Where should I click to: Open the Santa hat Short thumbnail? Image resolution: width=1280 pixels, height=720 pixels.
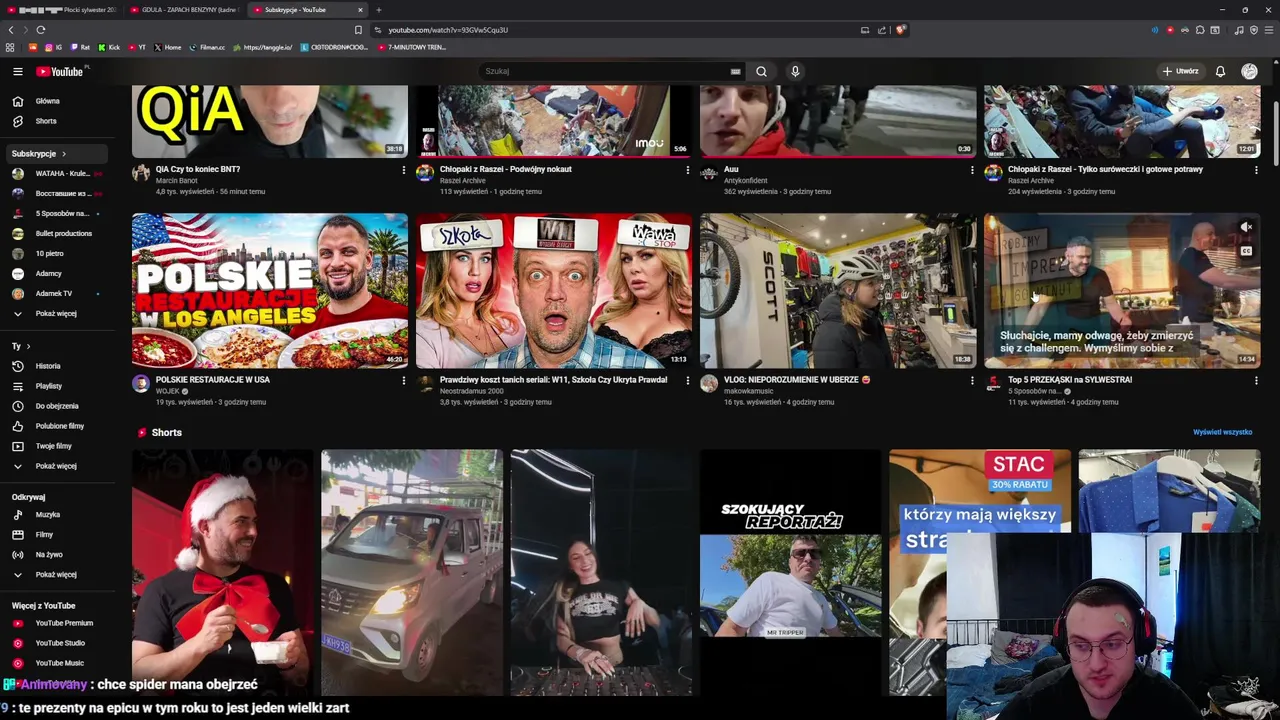tap(222, 572)
